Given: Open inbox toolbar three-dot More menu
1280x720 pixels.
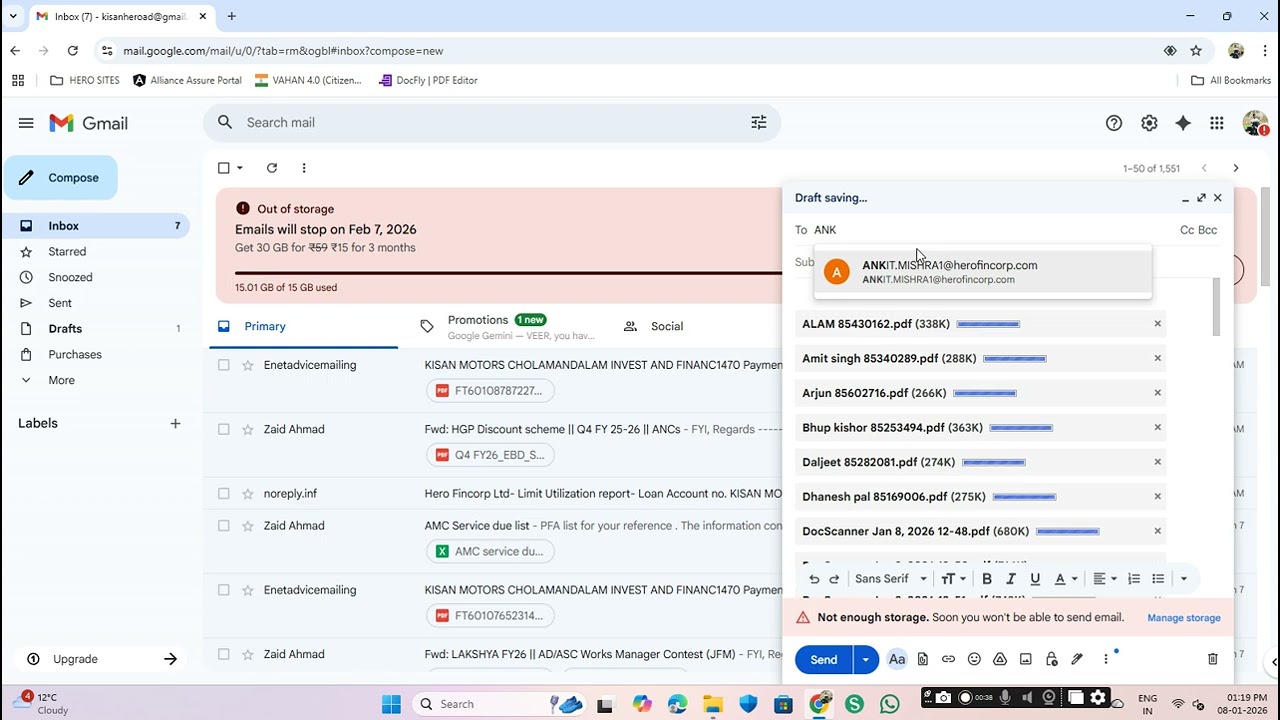Looking at the screenshot, I should (304, 168).
